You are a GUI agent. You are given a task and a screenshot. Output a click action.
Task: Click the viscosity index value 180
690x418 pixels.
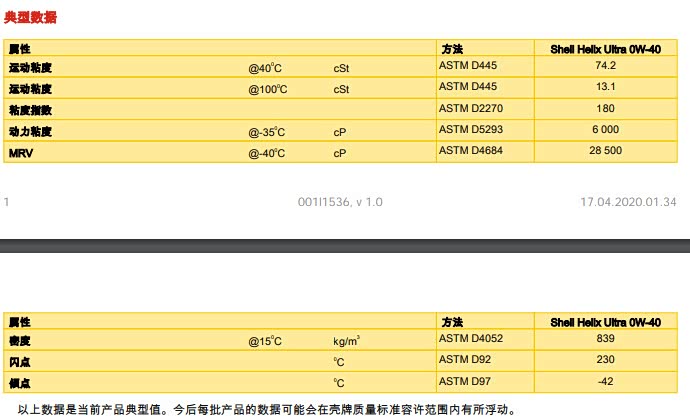pyautogui.click(x=606, y=108)
